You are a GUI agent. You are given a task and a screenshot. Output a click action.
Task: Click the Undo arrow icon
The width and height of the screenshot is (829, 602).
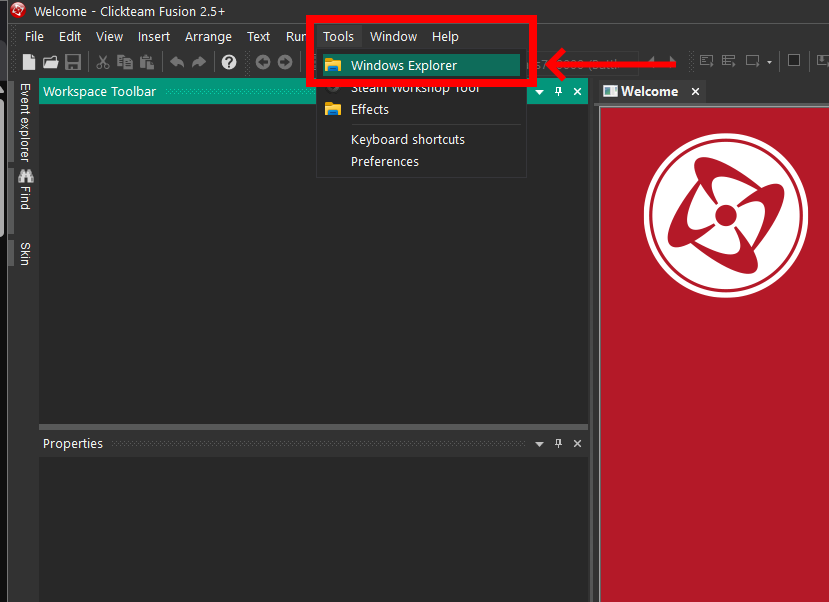click(177, 62)
